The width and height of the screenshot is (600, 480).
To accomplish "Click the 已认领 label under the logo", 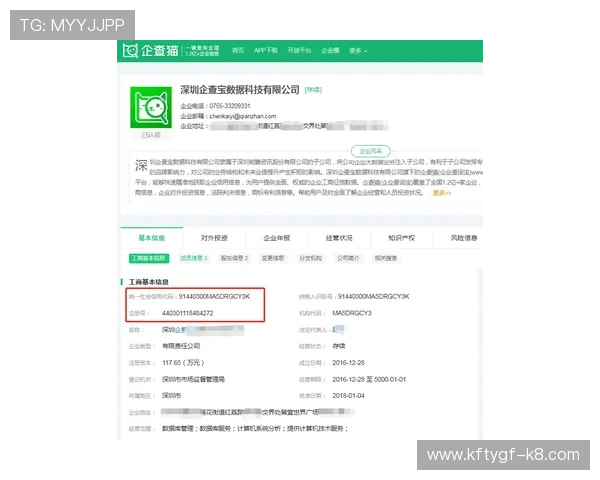I will click(x=151, y=135).
